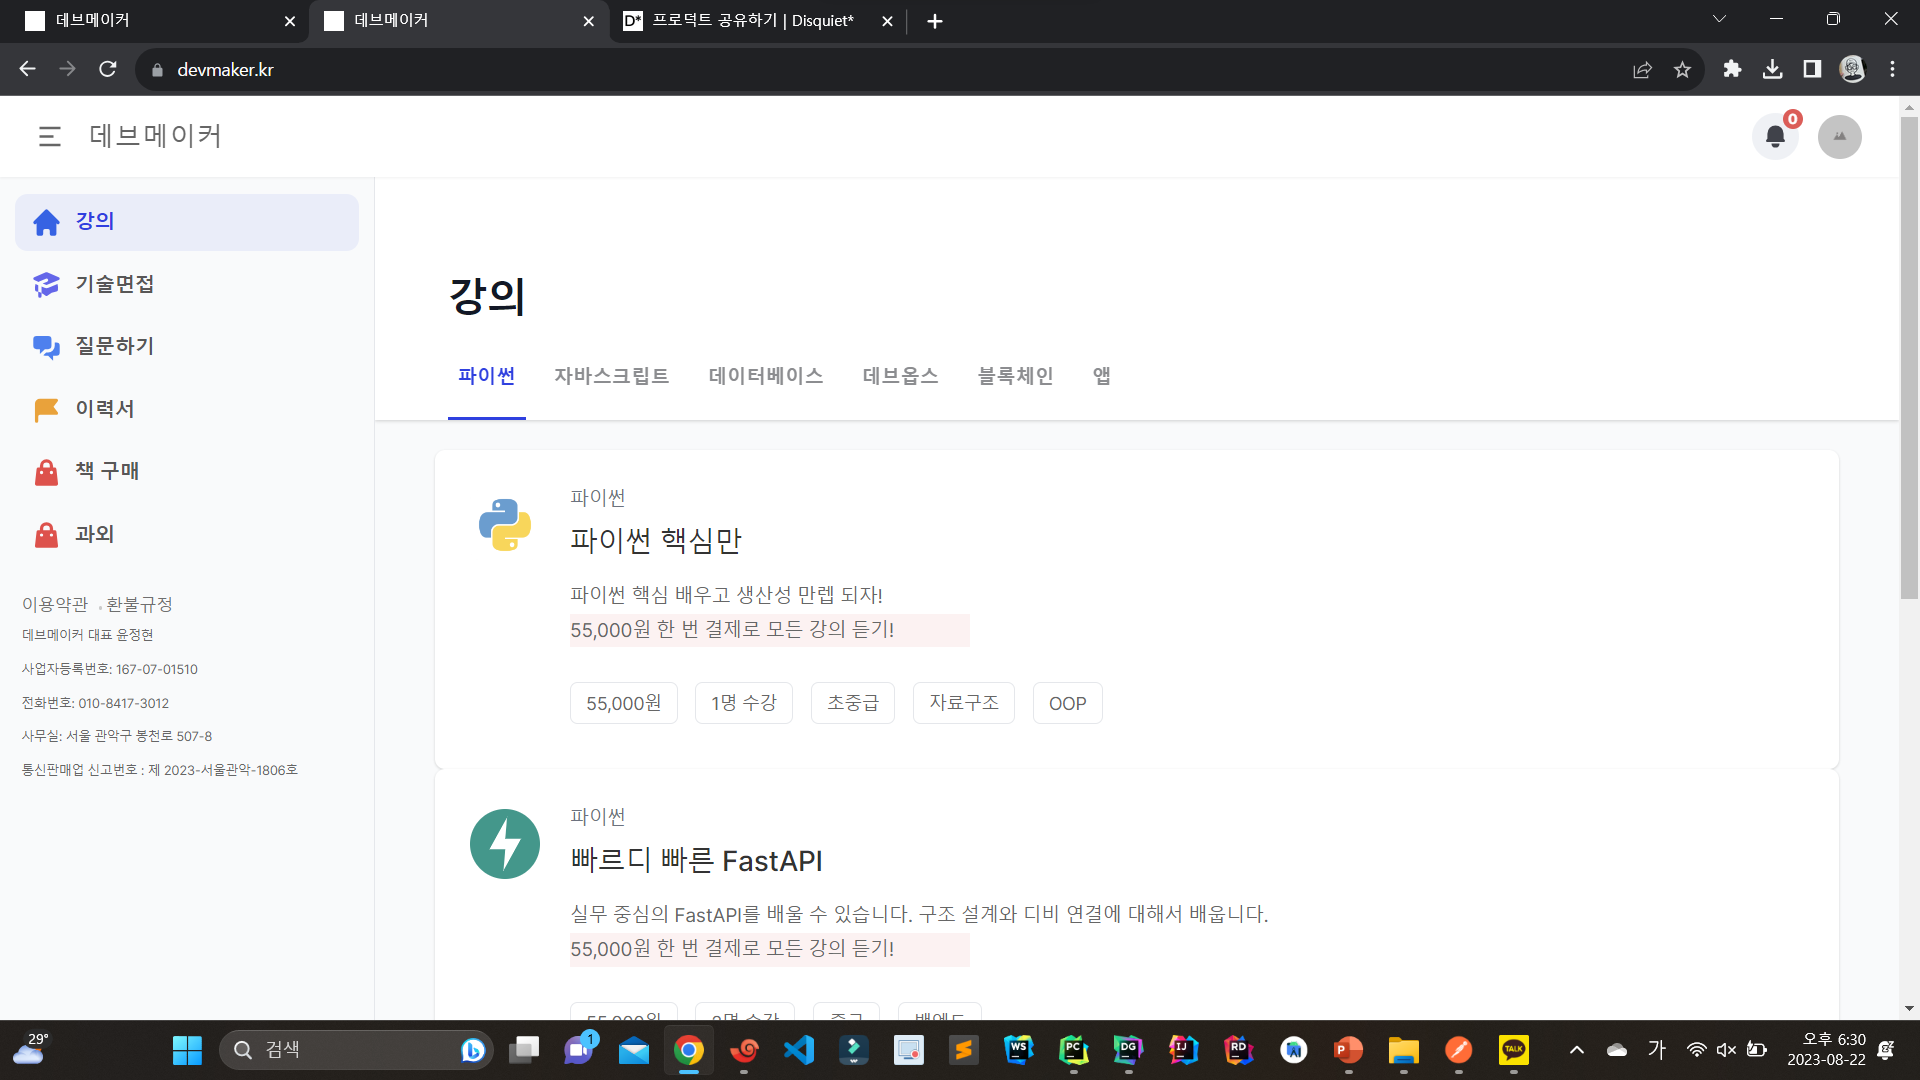
Task: Open PowerPoint from the taskbar
Action: [x=1348, y=1050]
